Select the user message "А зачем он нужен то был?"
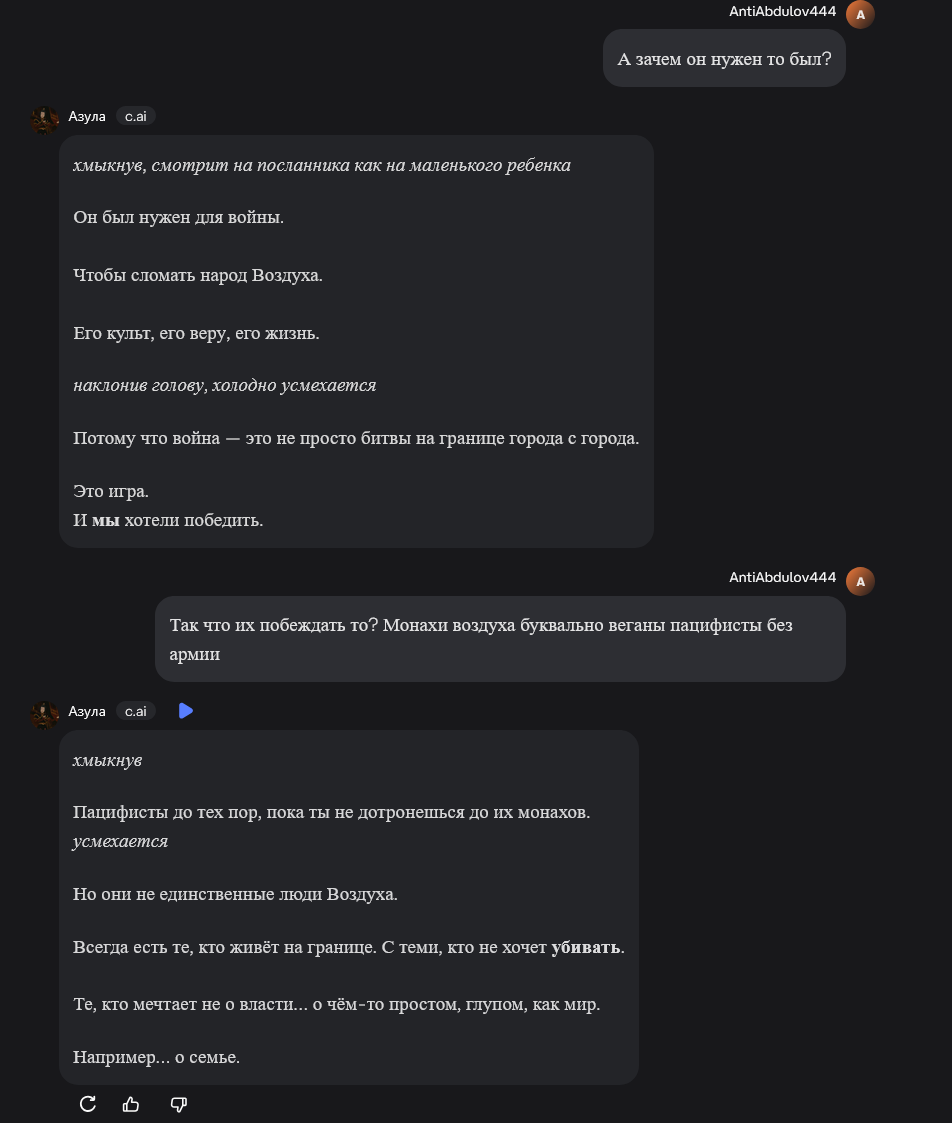Screen dimensions: 952x1123 (724, 59)
